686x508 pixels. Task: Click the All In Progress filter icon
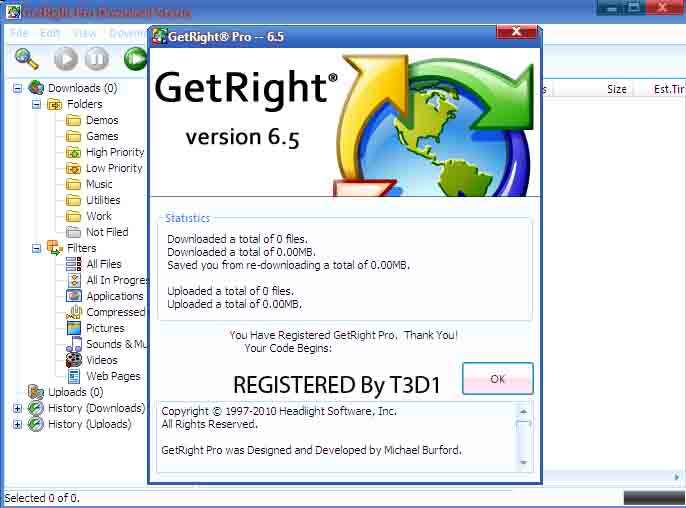click(x=74, y=280)
